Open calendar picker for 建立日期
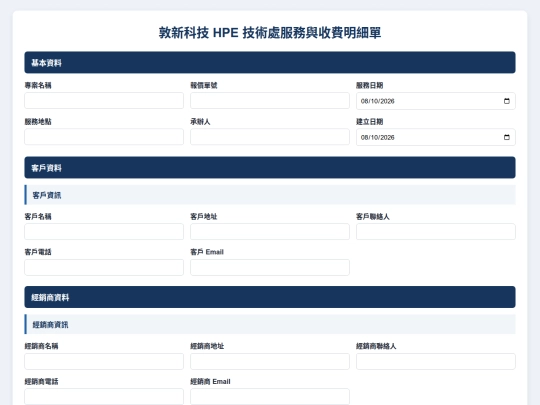 pyautogui.click(x=507, y=137)
